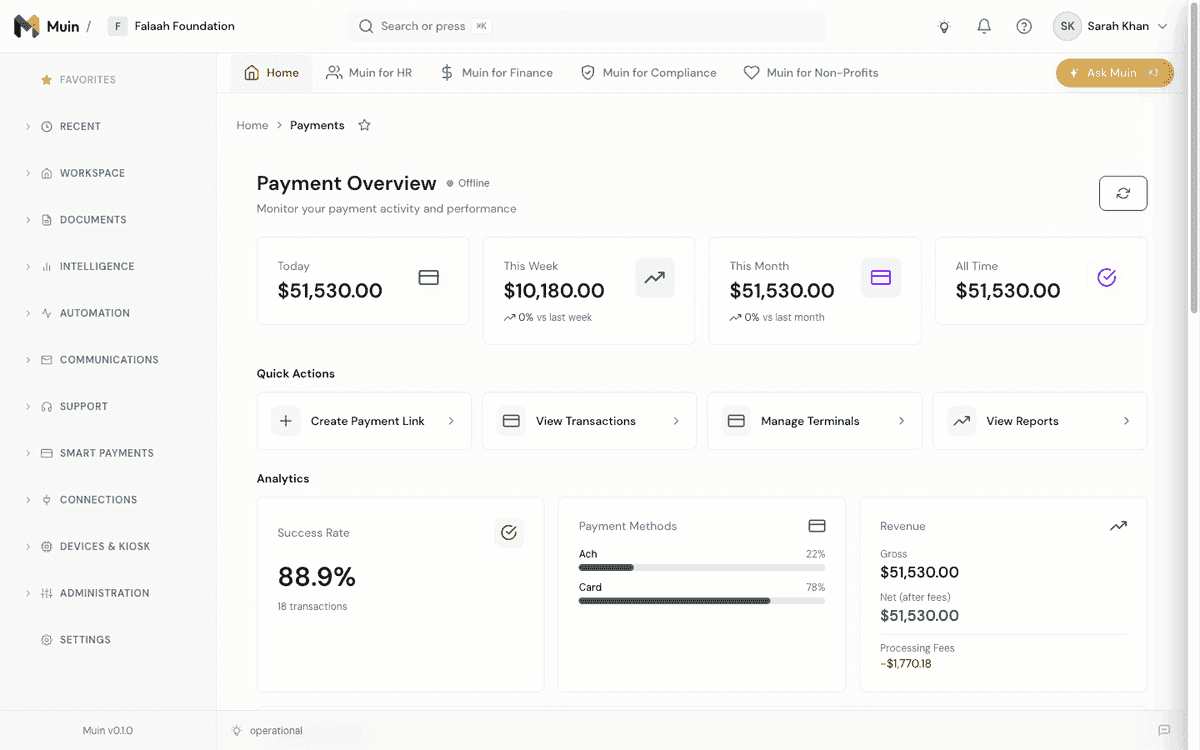Expand the Administration sidebar section
The image size is (1200, 750).
coord(28,593)
